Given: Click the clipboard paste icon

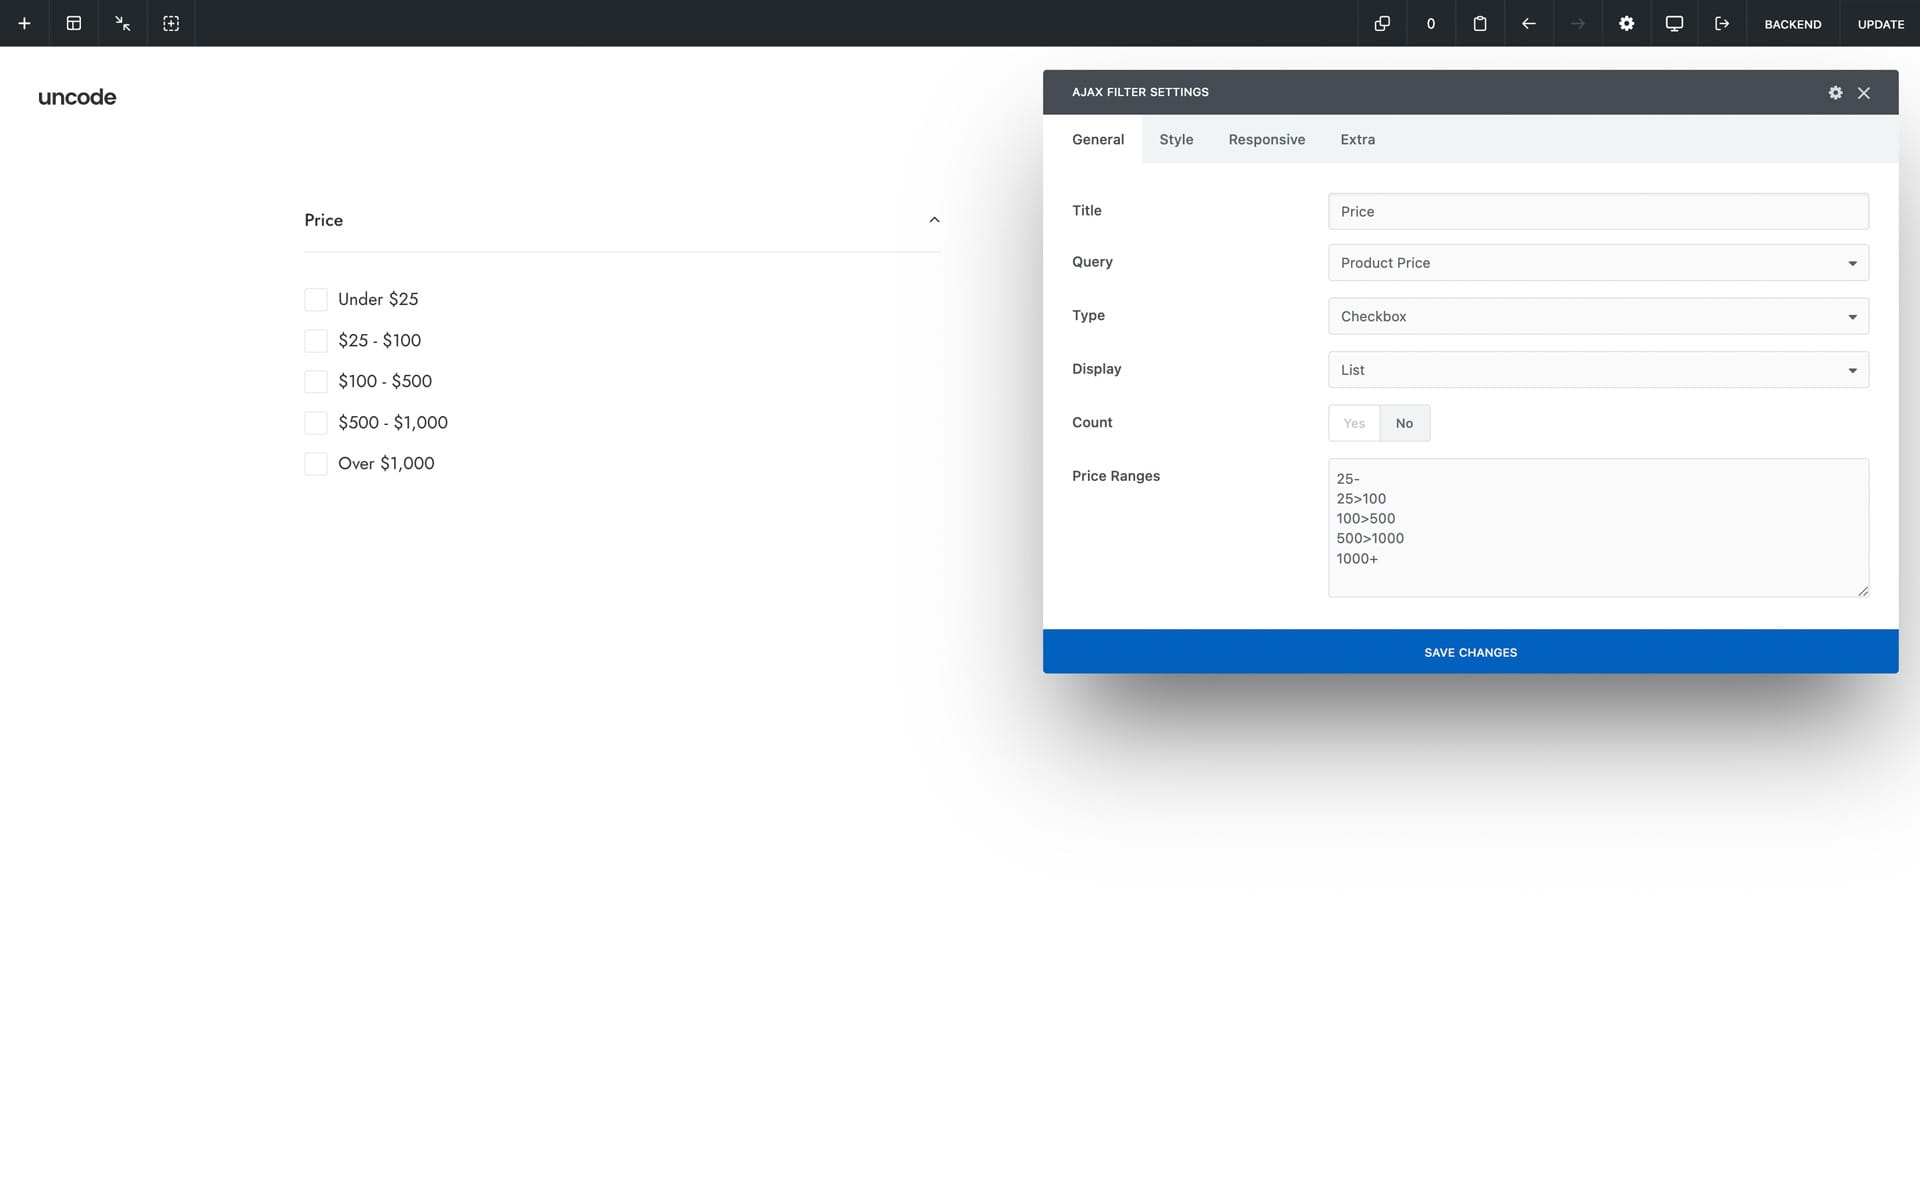Looking at the screenshot, I should tap(1480, 23).
